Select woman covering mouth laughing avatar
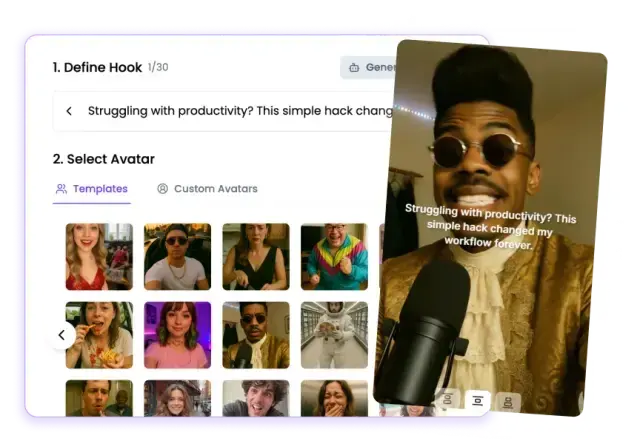640x444 pixels. [x=334, y=398]
